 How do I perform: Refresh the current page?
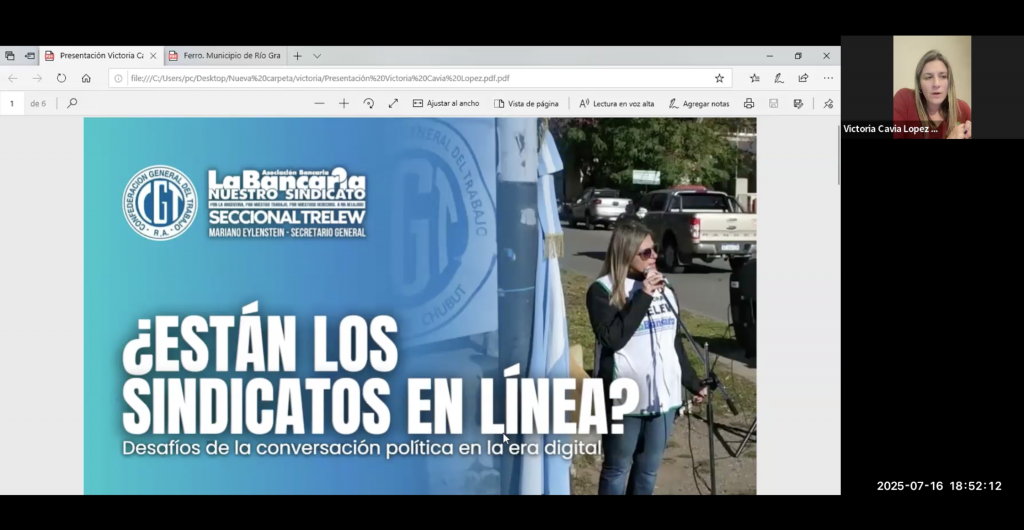point(62,78)
